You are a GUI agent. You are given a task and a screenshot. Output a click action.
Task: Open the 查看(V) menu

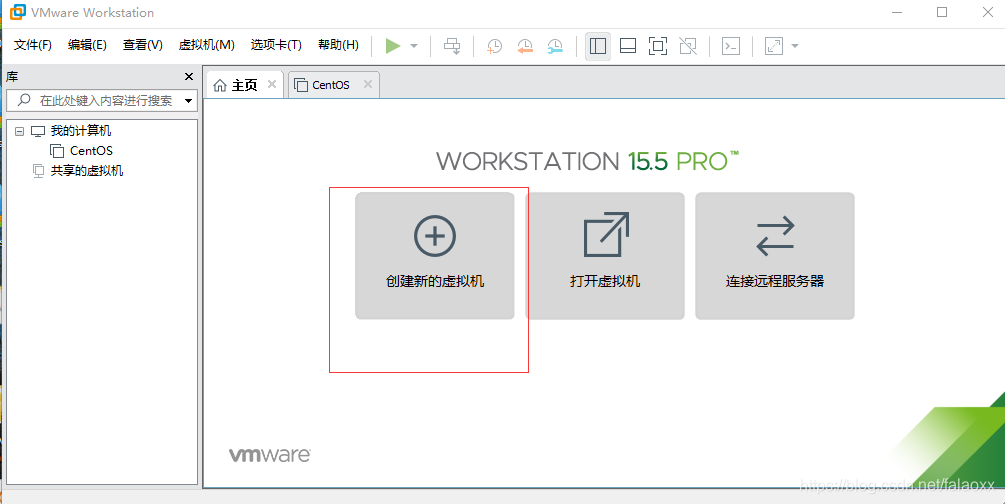click(142, 45)
